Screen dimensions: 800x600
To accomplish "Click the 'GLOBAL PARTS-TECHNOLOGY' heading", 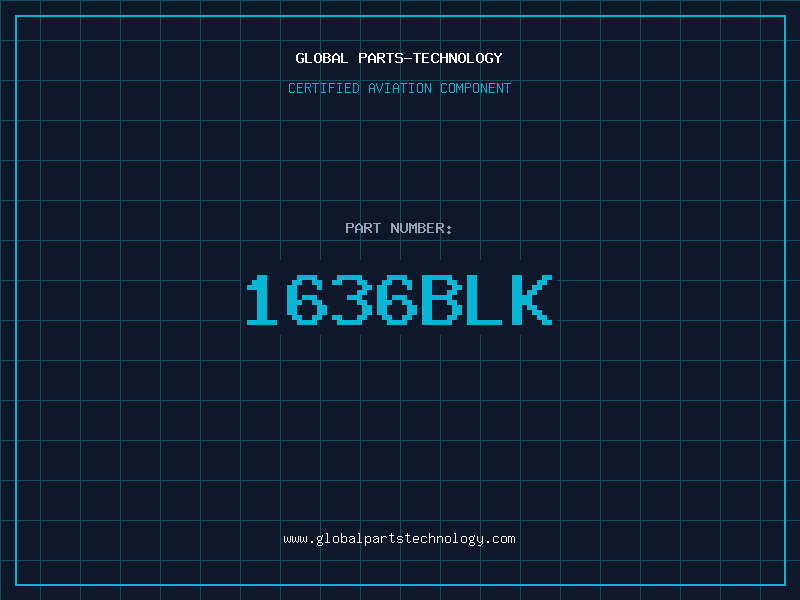I will tap(399, 58).
